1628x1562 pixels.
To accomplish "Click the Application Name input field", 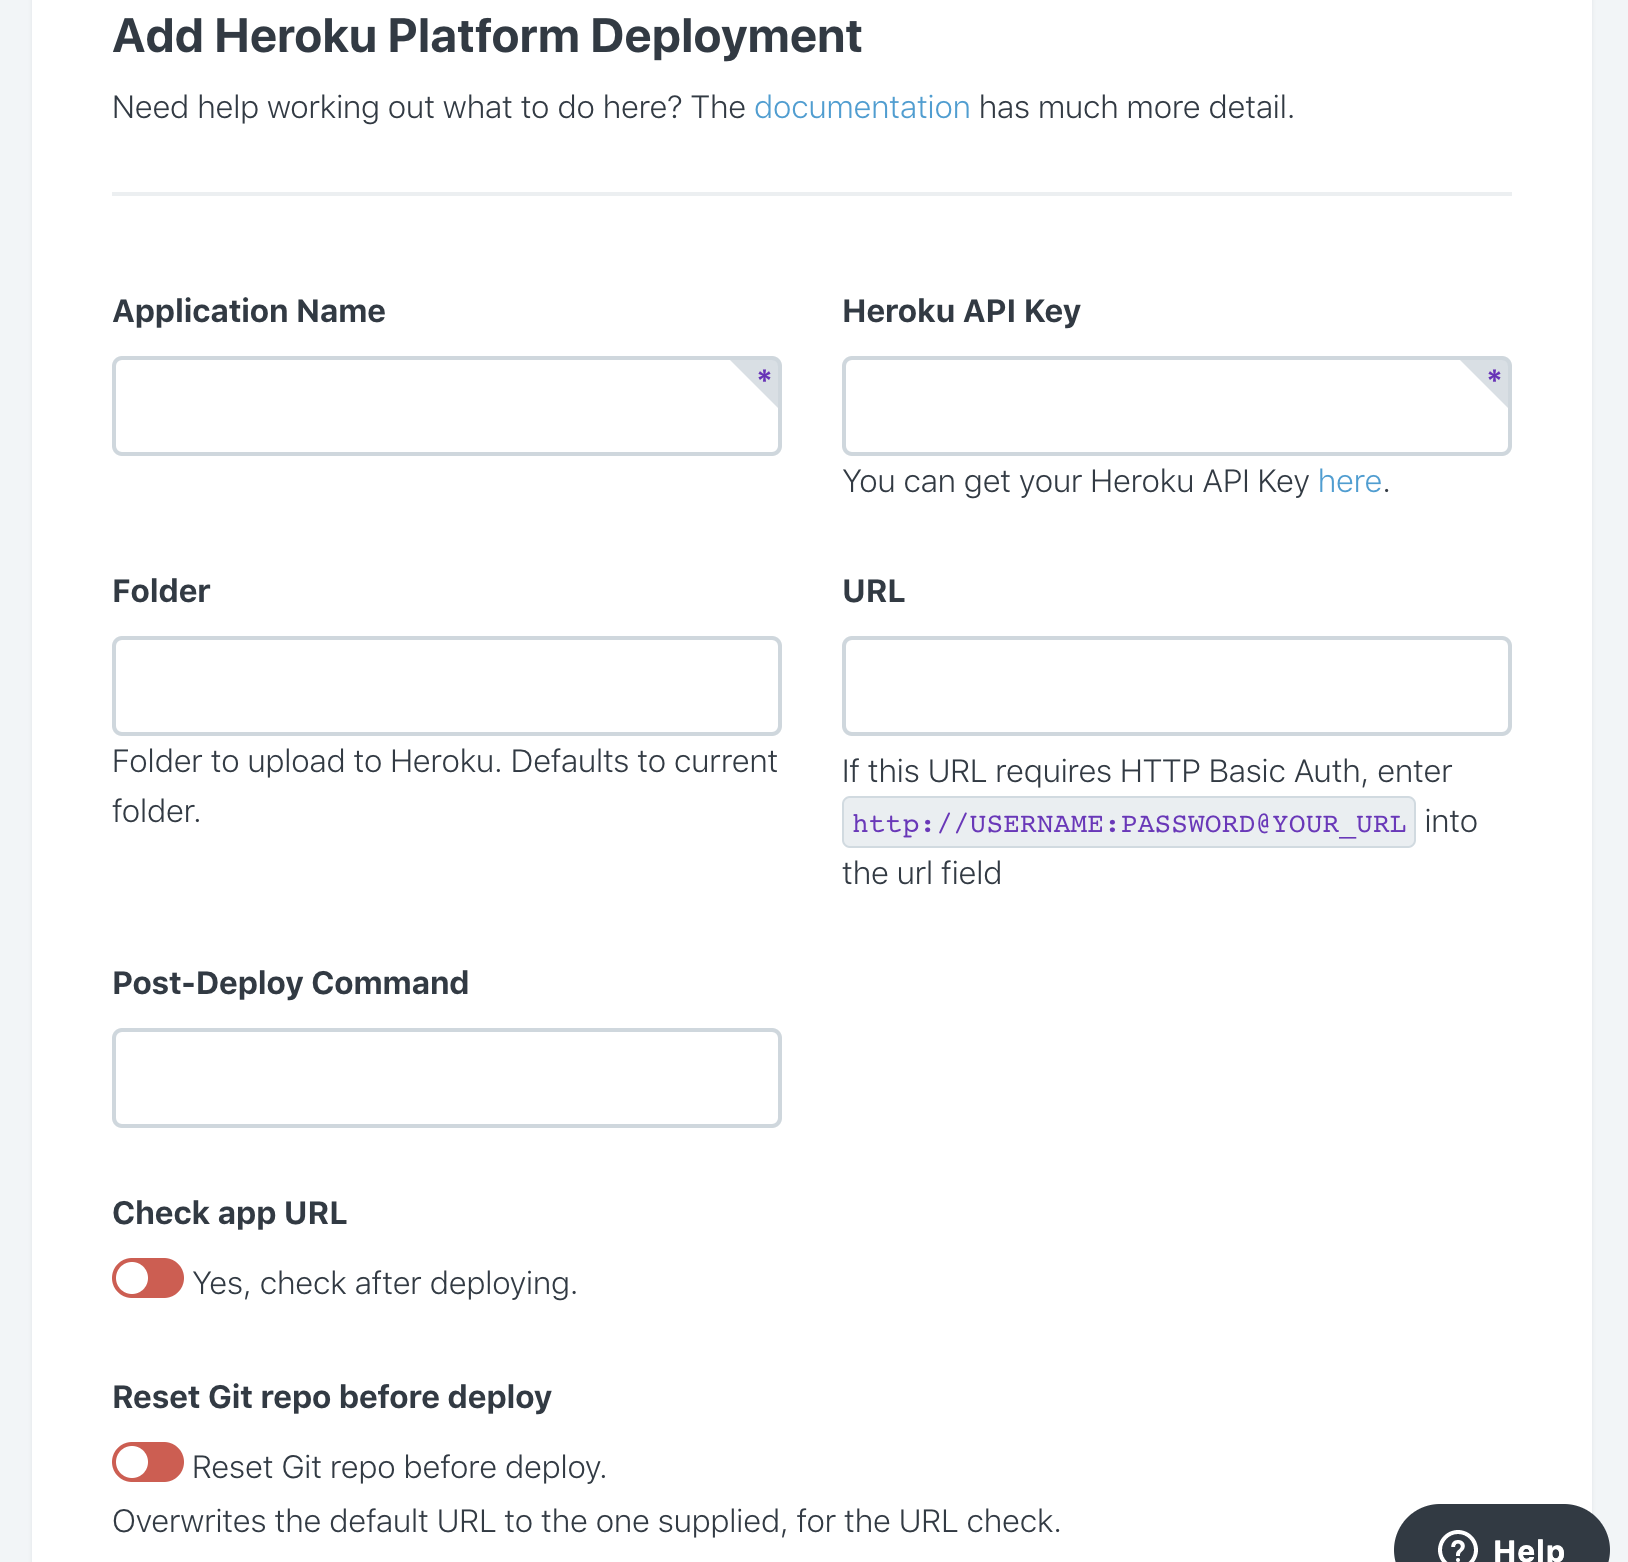I will [446, 406].
